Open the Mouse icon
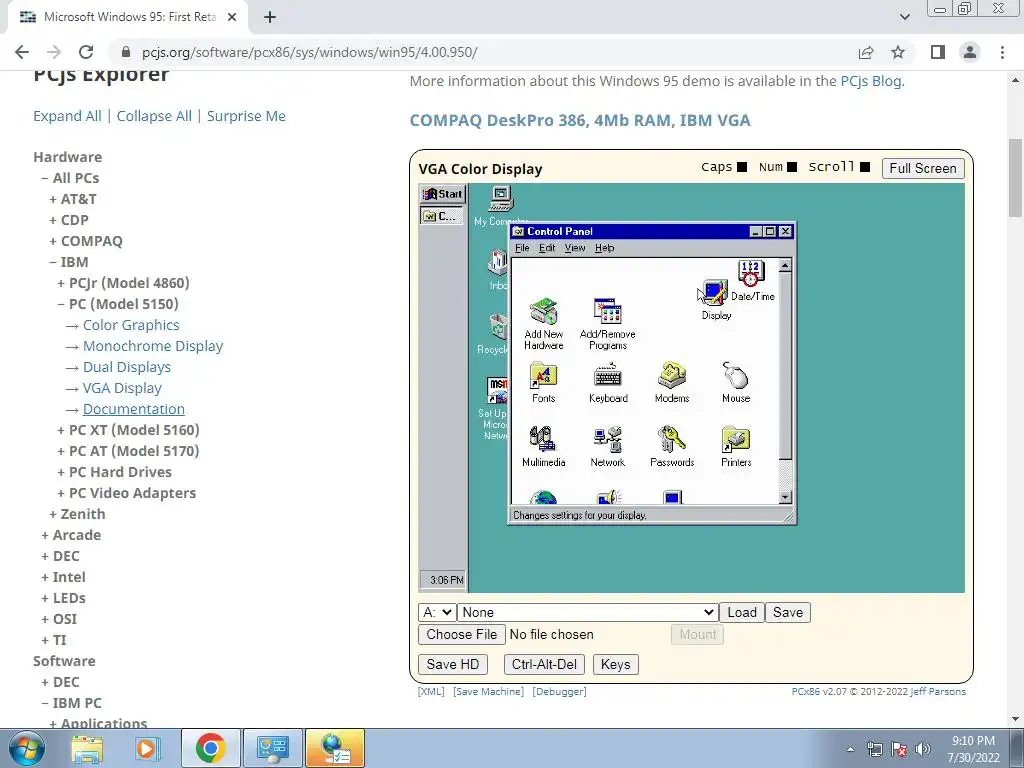 (736, 383)
